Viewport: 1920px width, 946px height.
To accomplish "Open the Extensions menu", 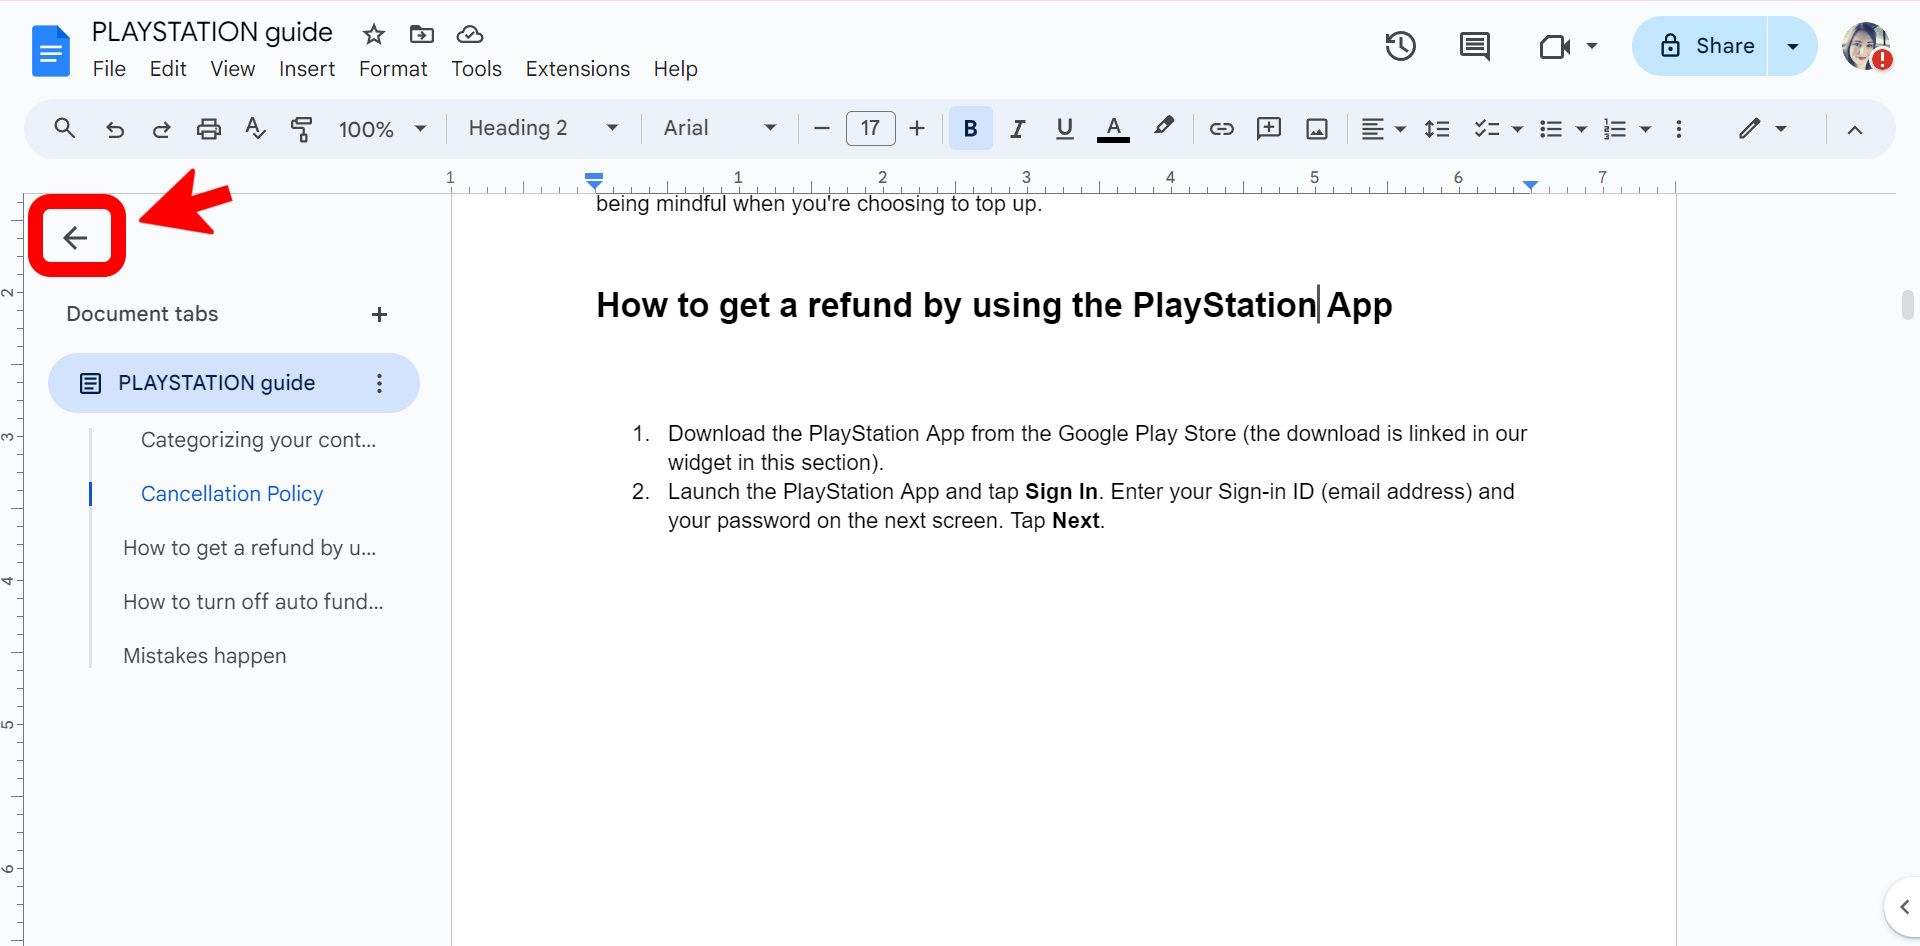I will (578, 69).
